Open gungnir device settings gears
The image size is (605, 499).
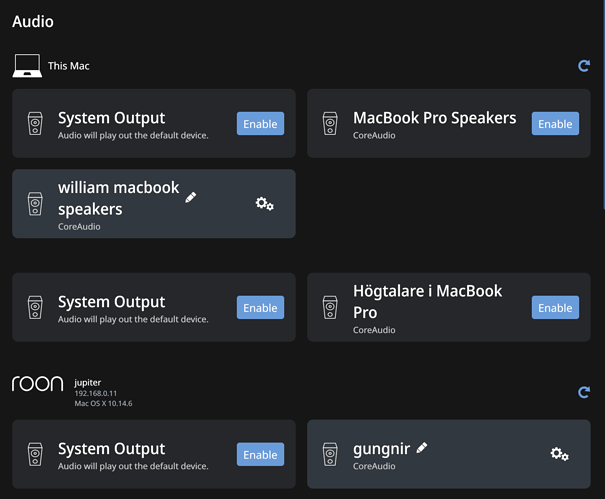pyautogui.click(x=559, y=454)
